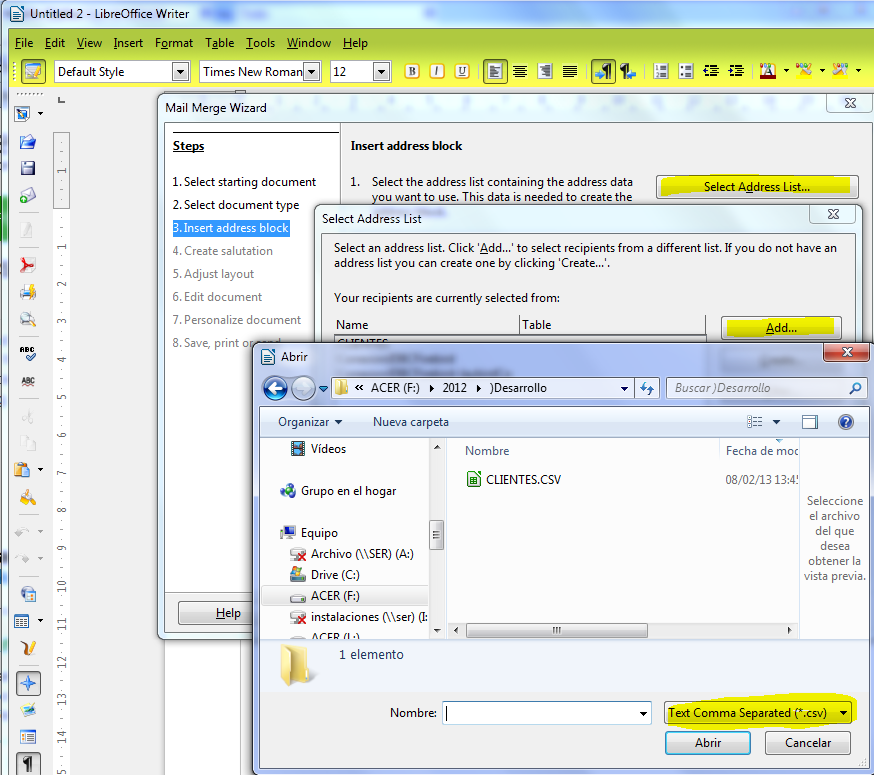Open the Organizar dropdown menu
The image size is (874, 775).
click(310, 422)
